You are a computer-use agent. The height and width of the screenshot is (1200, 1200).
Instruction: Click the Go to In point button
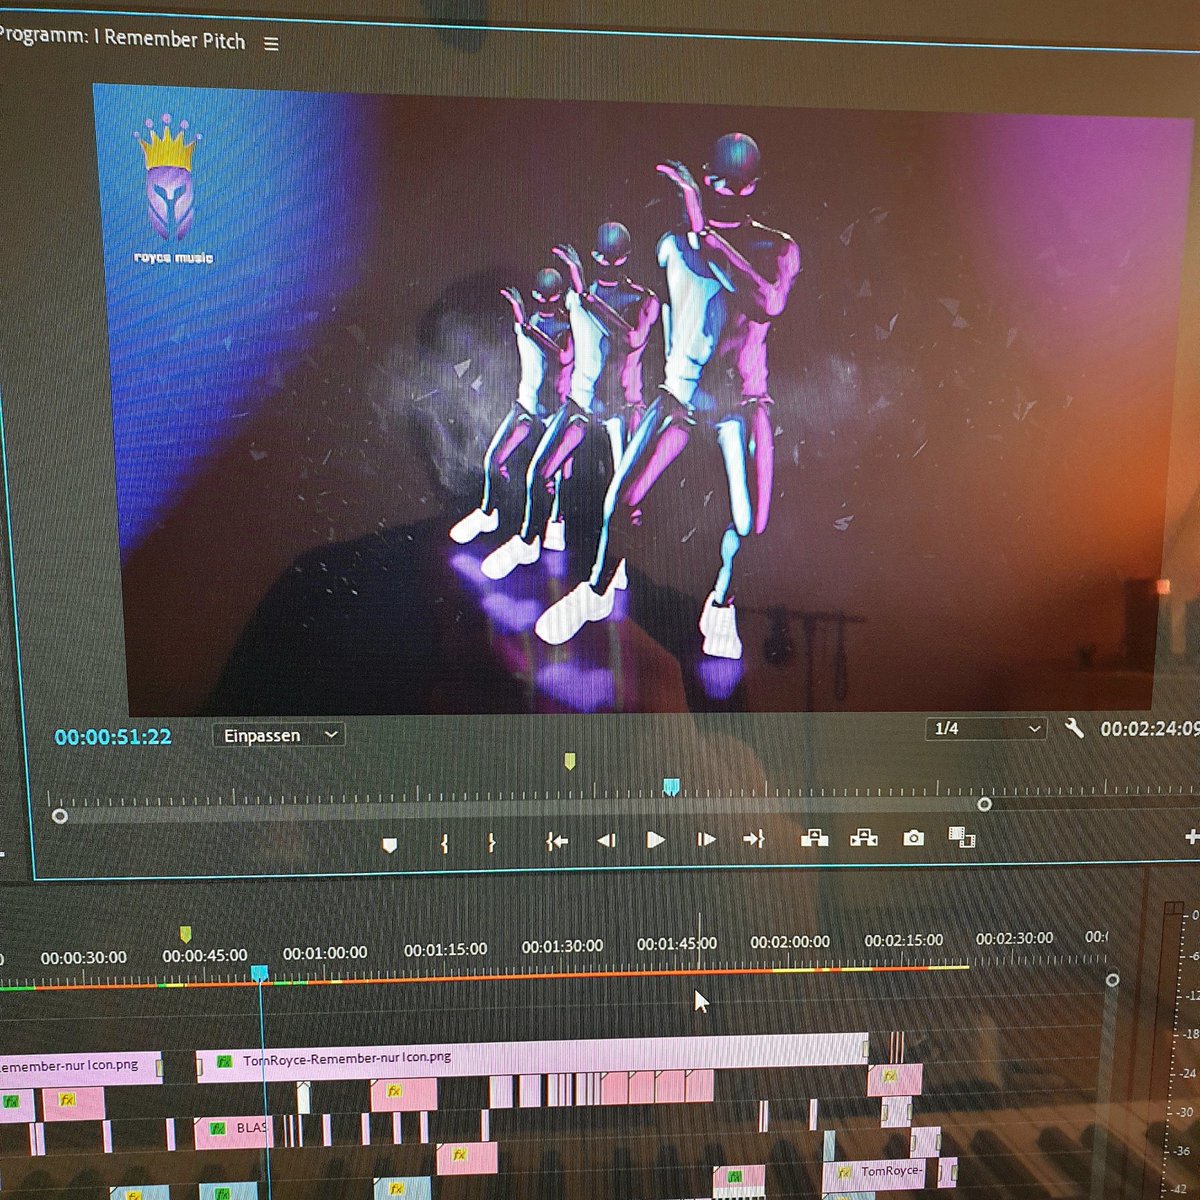pos(557,841)
